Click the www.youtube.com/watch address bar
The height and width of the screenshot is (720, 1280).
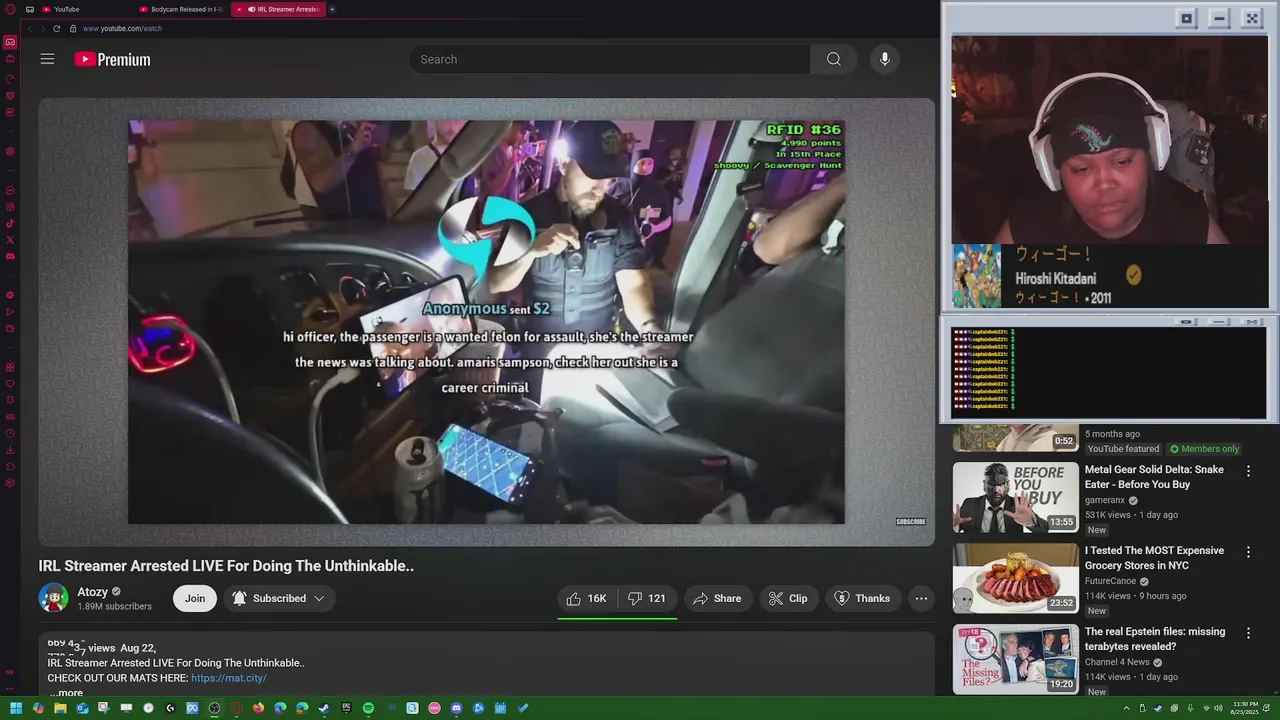pyautogui.click(x=122, y=28)
